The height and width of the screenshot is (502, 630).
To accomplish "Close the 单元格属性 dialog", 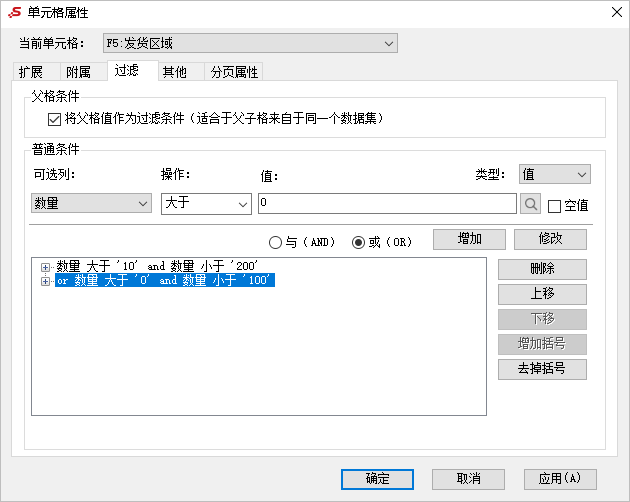I will [x=617, y=12].
